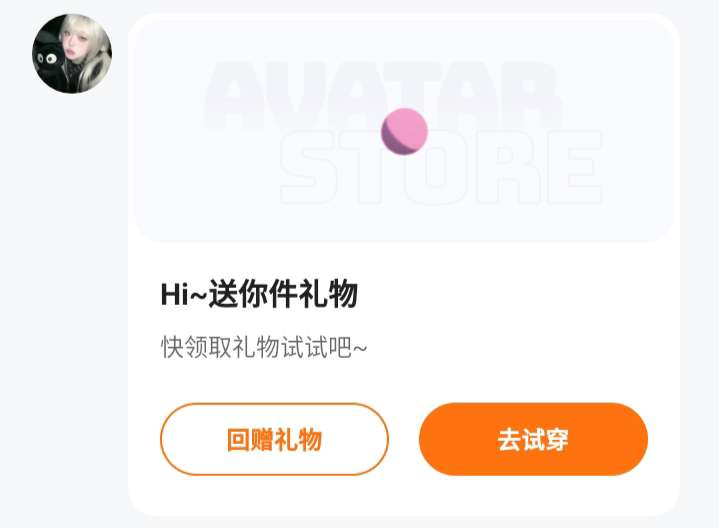Click the black plush toy in avatar
Viewport: 719px width, 528px height.
click(x=48, y=64)
